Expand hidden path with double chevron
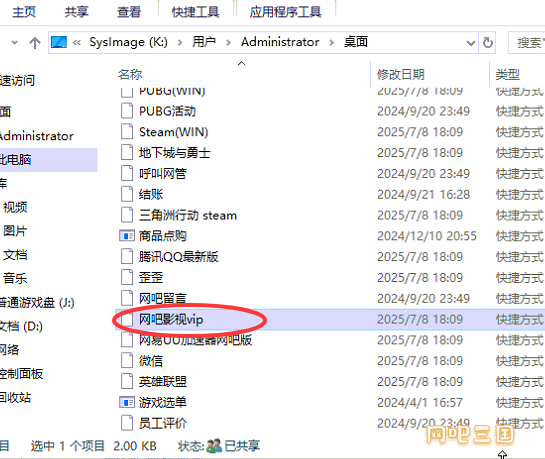The image size is (545, 459). [x=77, y=43]
